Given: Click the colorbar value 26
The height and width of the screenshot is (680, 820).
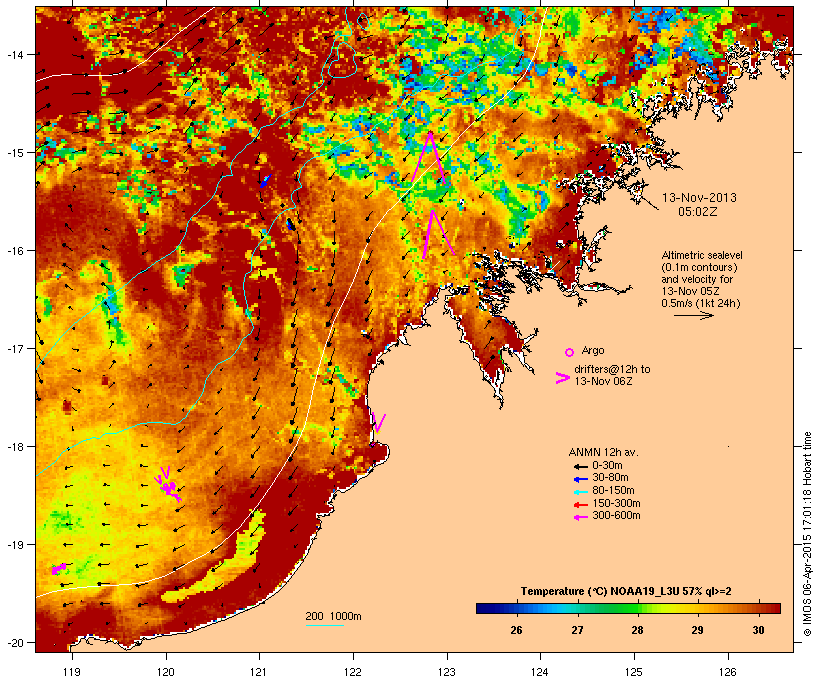Looking at the screenshot, I should tap(516, 630).
